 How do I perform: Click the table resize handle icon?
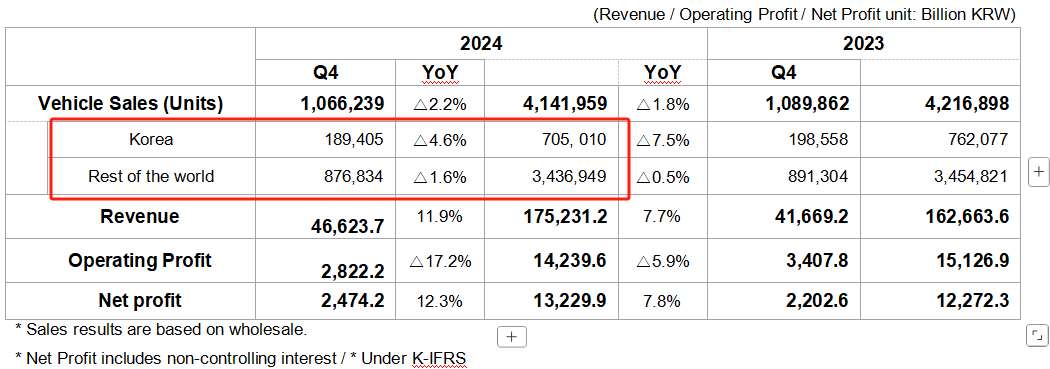click(x=1037, y=335)
